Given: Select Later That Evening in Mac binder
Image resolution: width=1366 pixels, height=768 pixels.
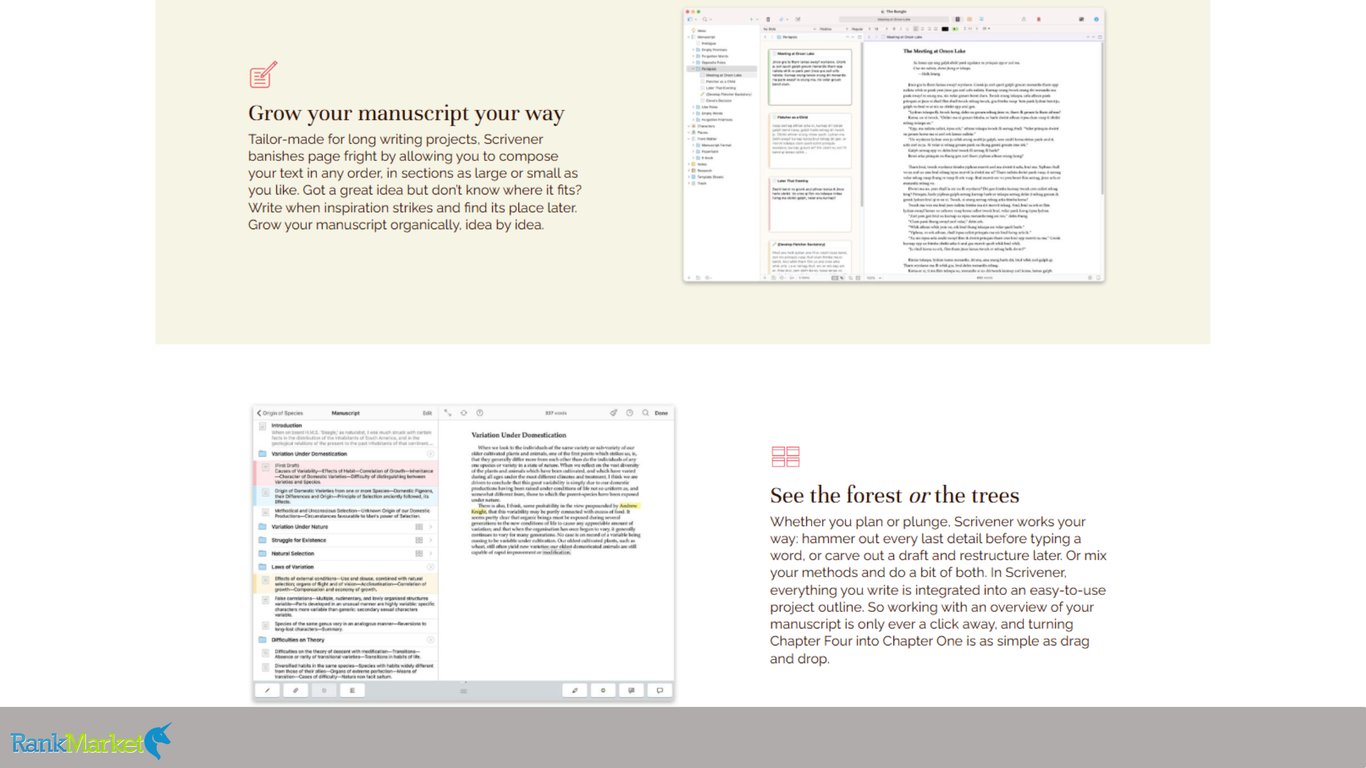Looking at the screenshot, I should point(721,88).
